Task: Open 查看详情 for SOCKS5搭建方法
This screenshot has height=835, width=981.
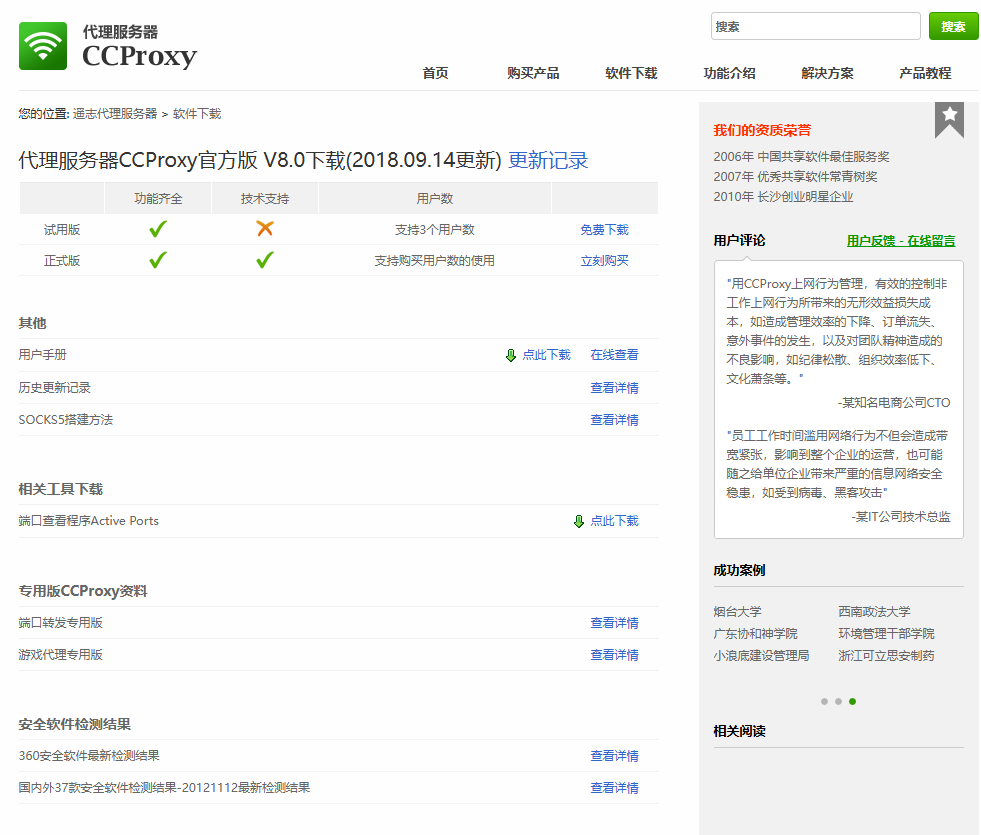Action: [614, 420]
